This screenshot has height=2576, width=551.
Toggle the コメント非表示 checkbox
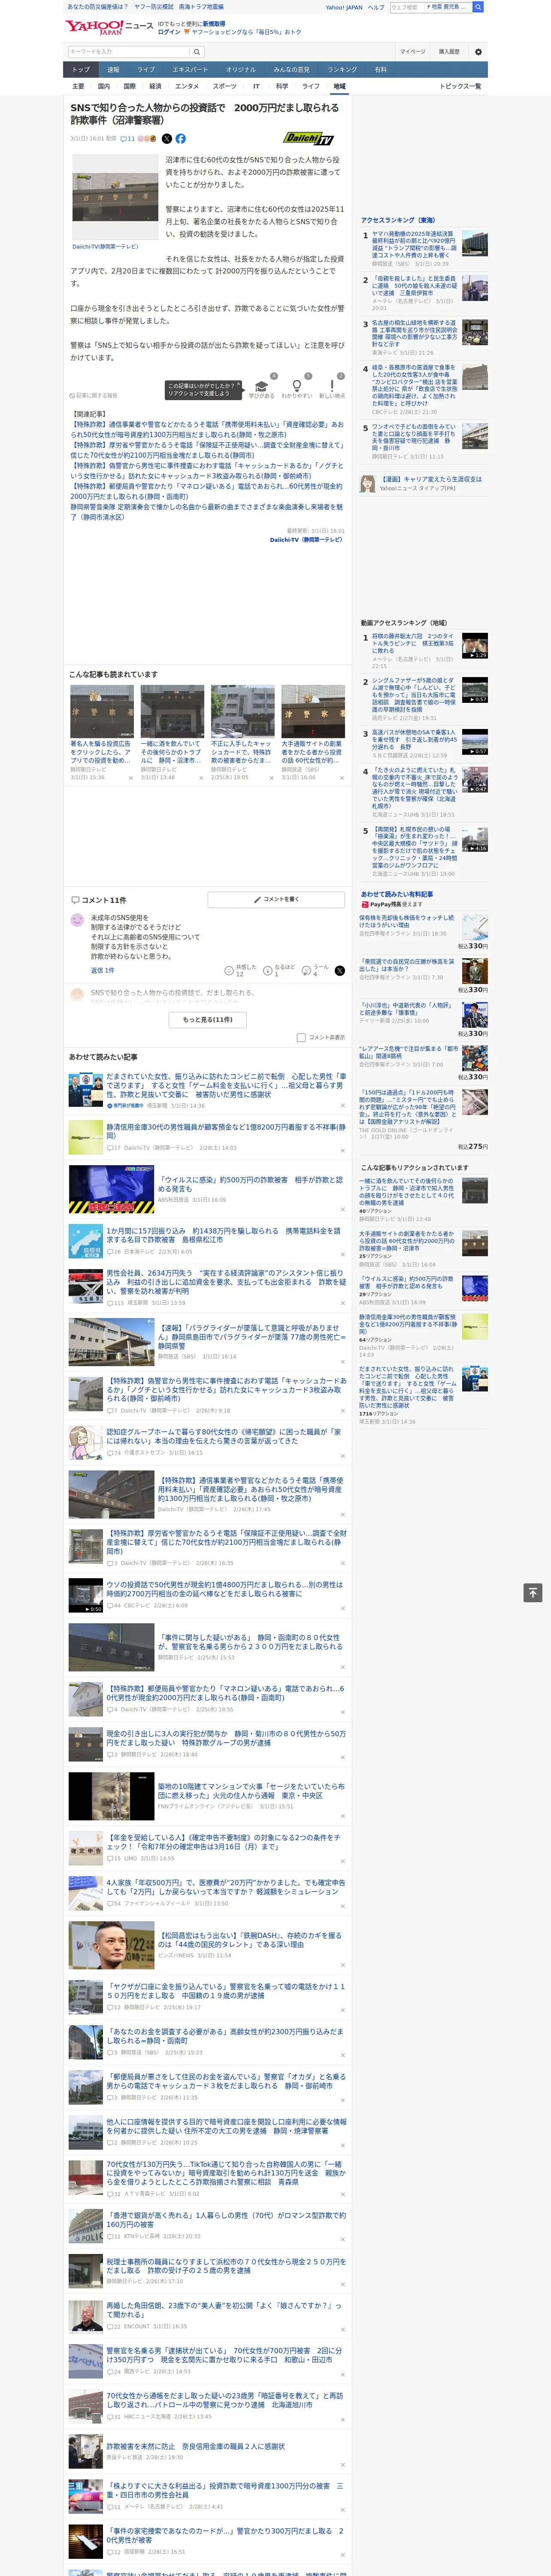click(301, 1038)
